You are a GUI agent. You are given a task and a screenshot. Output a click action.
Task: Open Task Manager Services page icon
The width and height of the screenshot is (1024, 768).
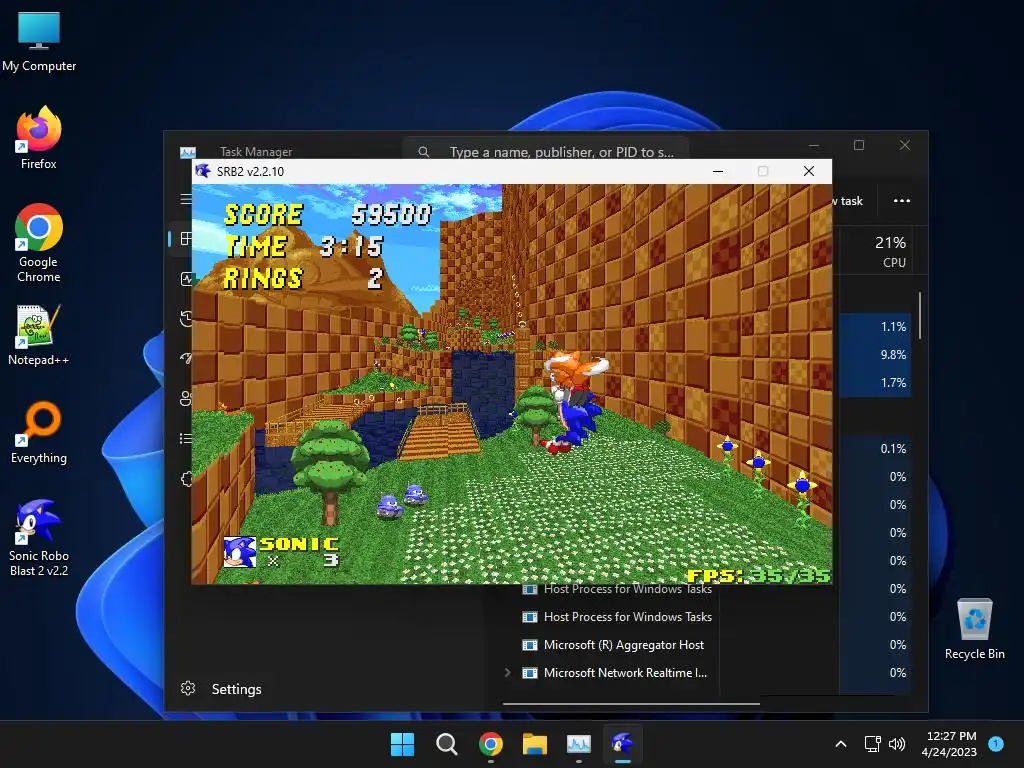[x=186, y=479]
